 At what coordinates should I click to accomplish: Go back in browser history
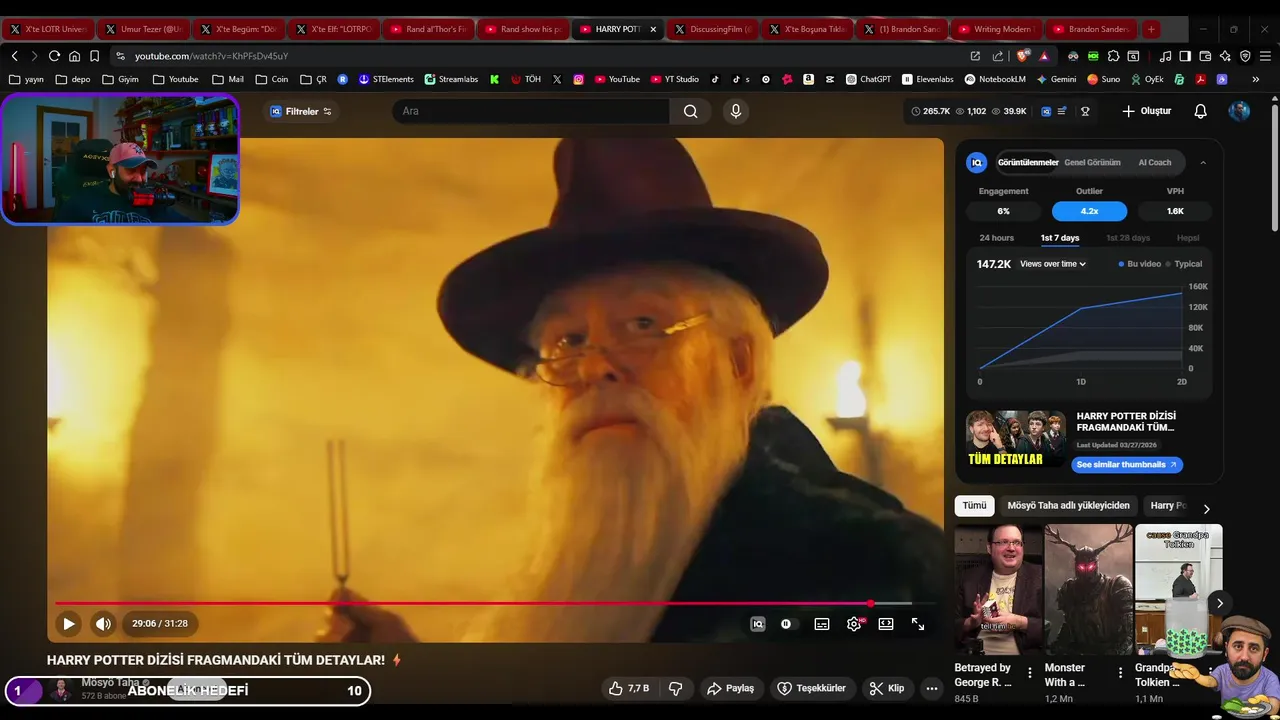click(x=14, y=56)
